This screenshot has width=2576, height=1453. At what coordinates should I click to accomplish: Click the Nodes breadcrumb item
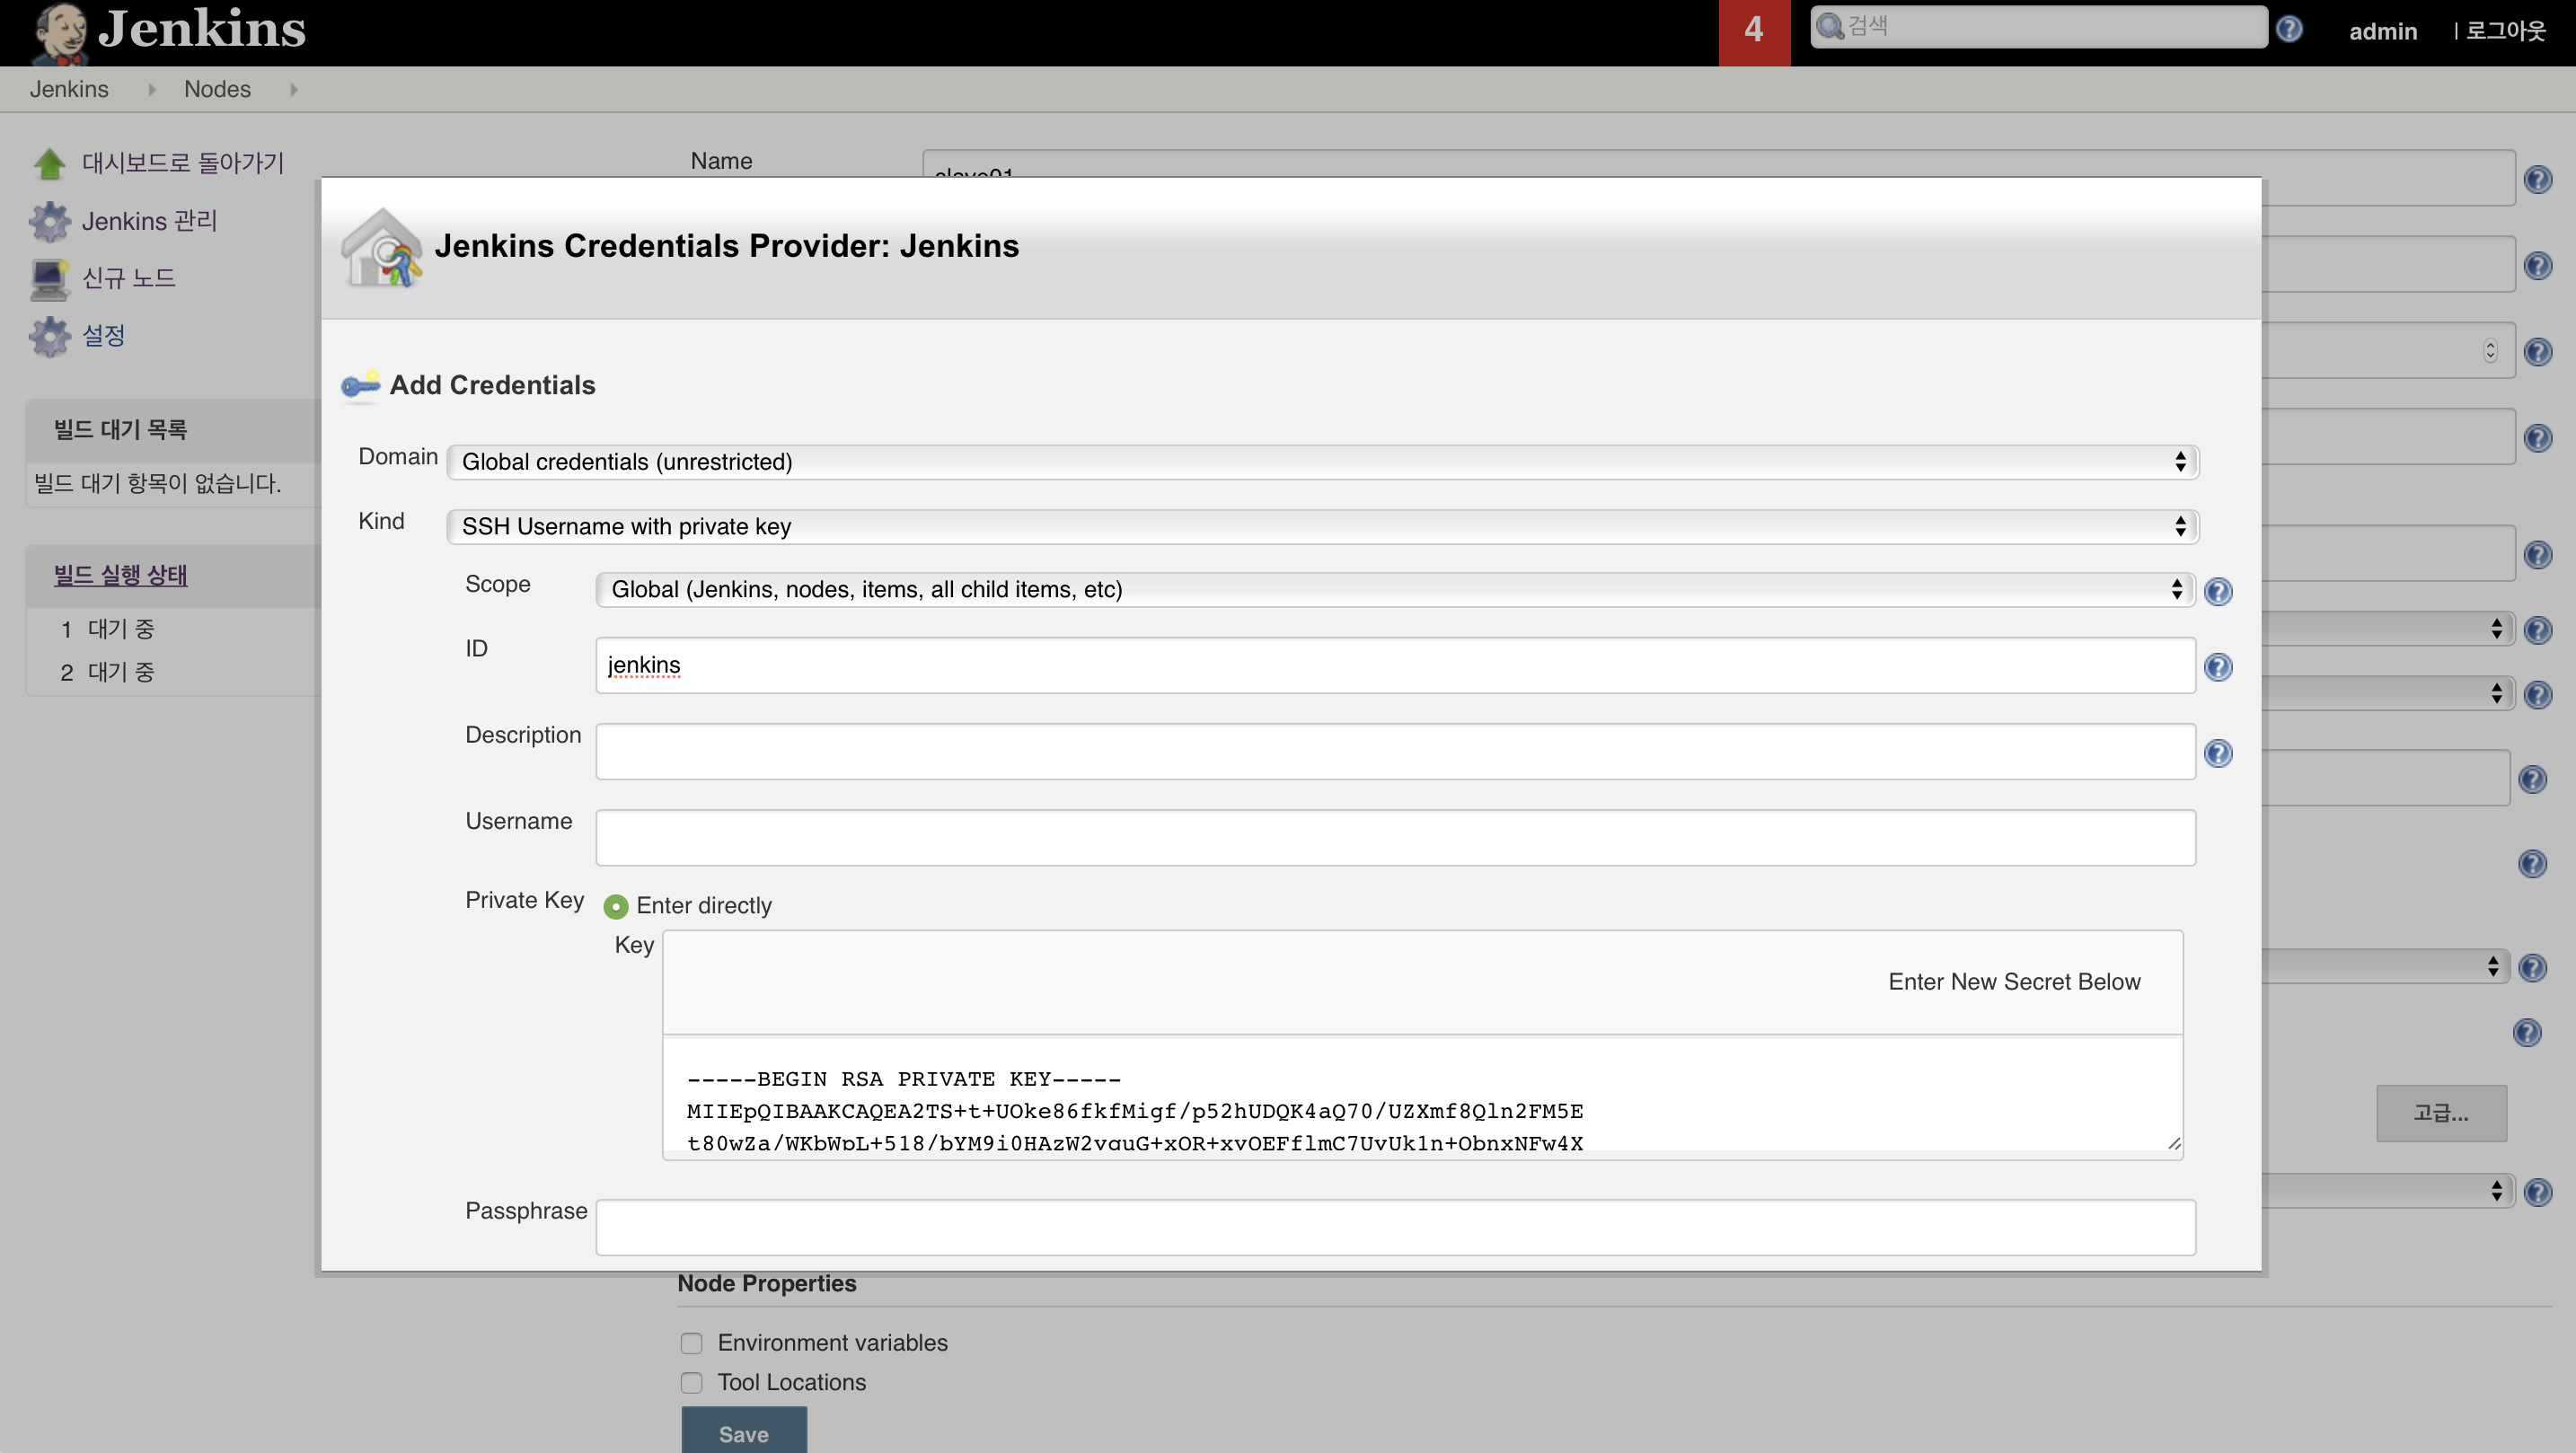coord(217,89)
